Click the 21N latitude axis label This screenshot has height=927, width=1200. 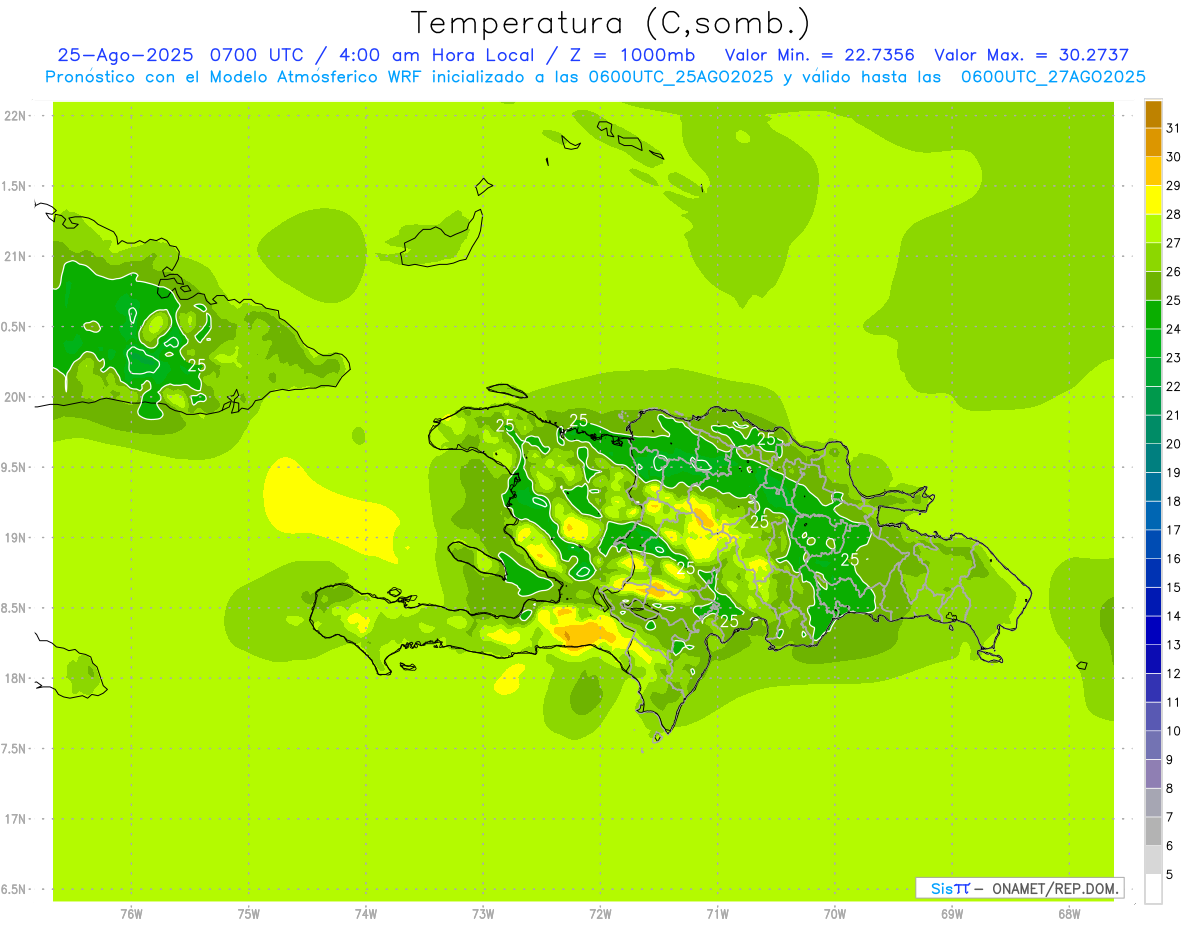15,256
